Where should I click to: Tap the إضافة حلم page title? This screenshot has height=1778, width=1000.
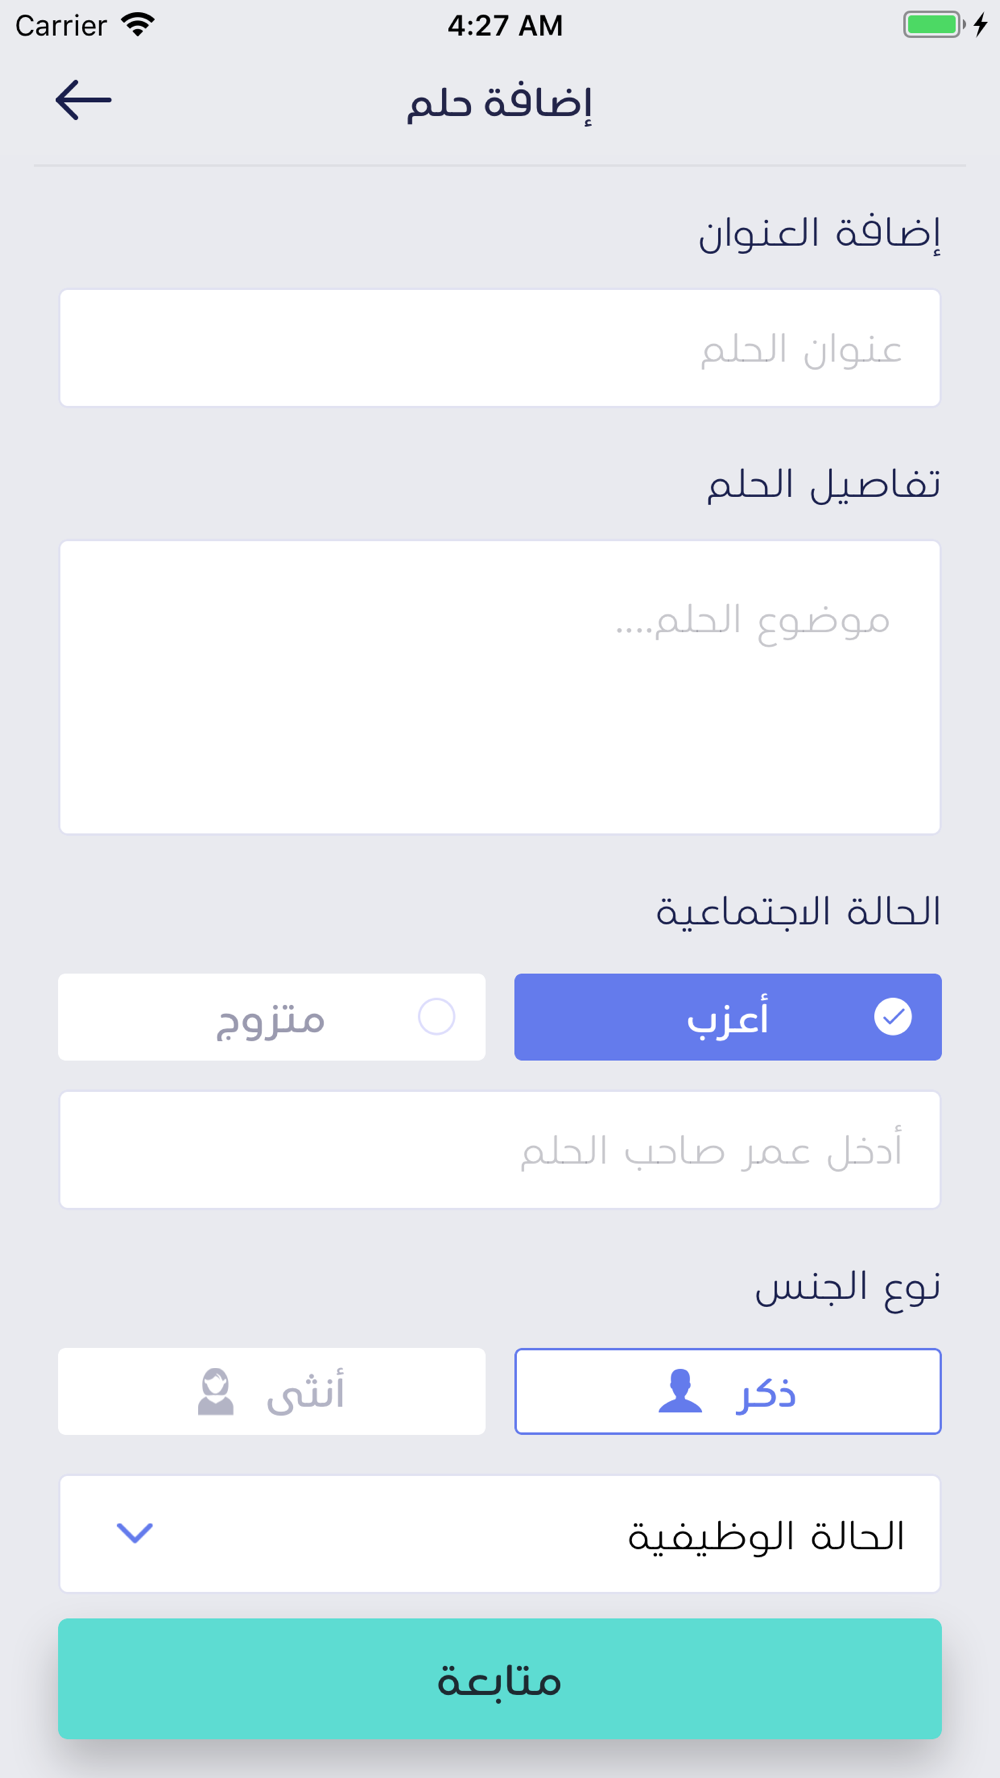coord(499,102)
